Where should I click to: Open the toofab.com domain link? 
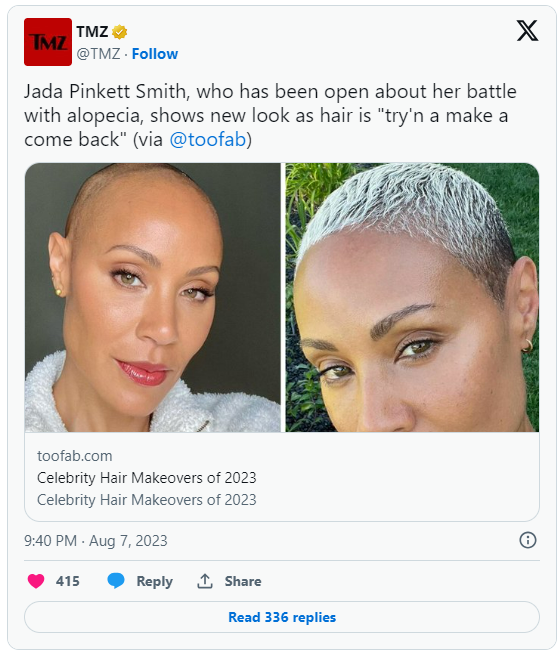(74, 456)
